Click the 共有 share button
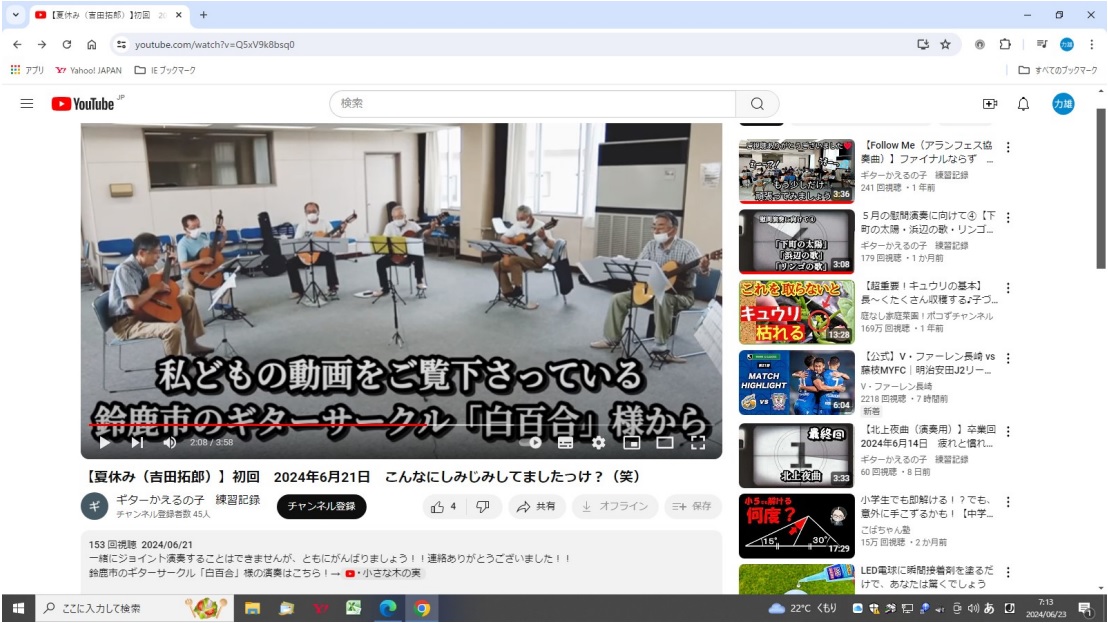The image size is (1108, 623). tap(537, 507)
